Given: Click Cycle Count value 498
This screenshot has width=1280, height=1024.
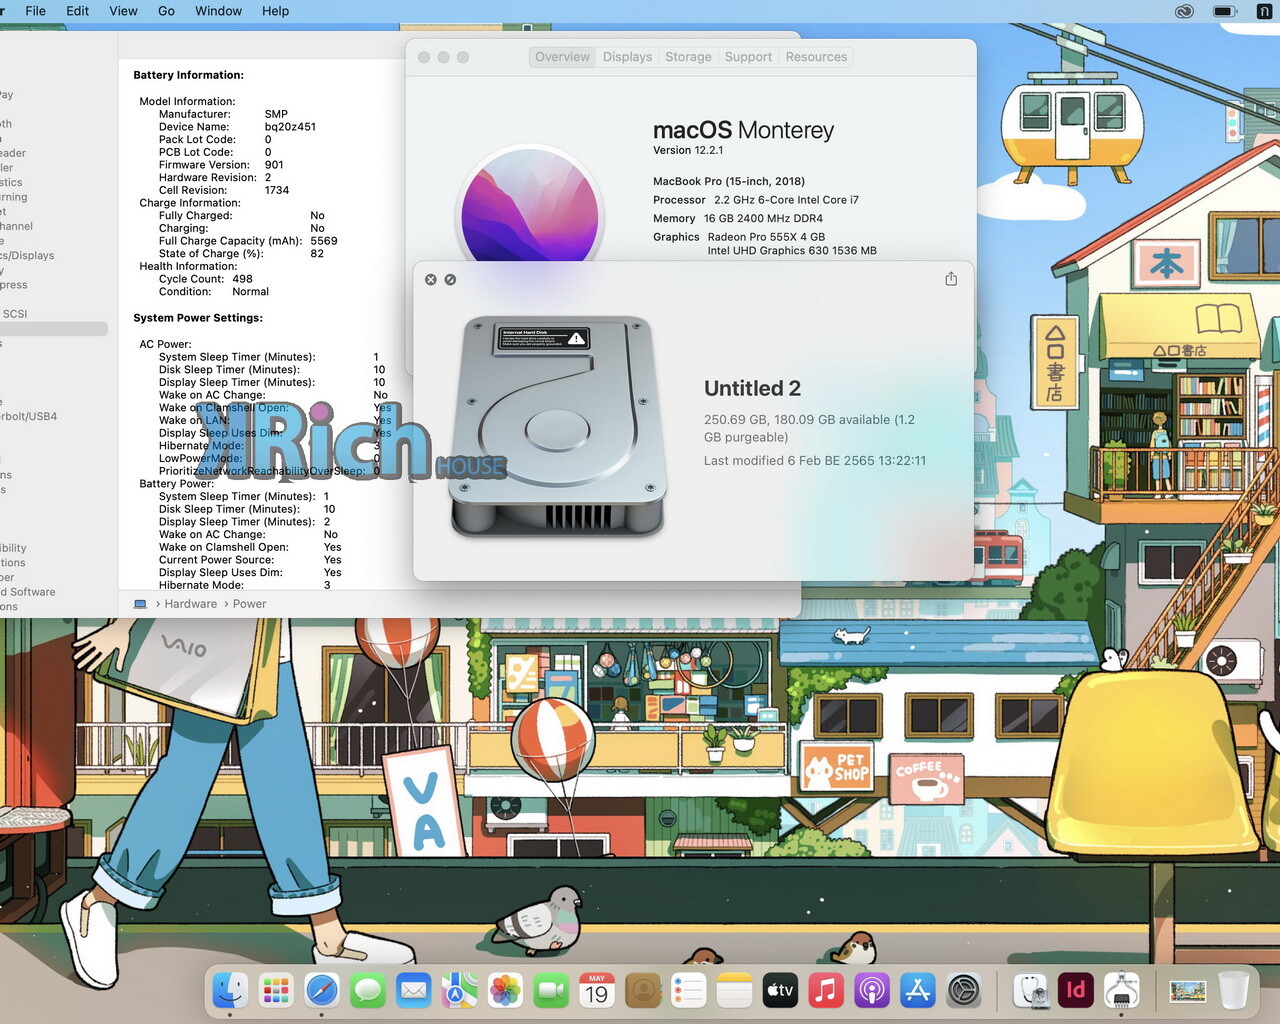Looking at the screenshot, I should (x=243, y=279).
